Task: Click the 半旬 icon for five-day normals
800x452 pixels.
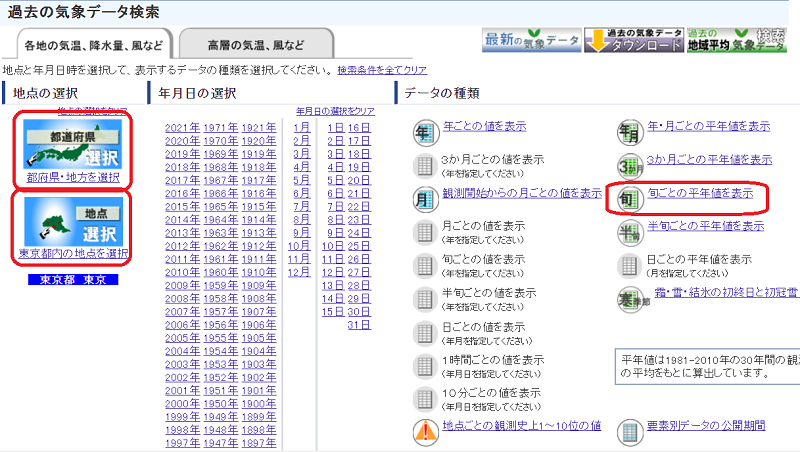Action: (630, 231)
